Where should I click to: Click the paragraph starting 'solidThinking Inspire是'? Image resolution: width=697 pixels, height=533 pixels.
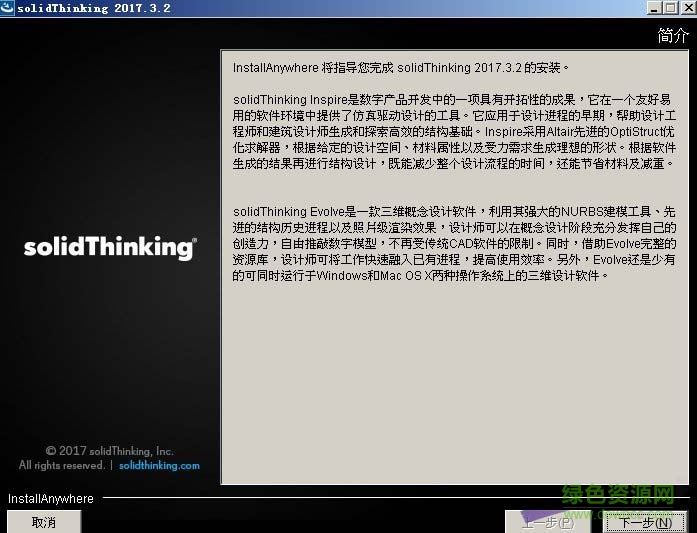click(454, 132)
